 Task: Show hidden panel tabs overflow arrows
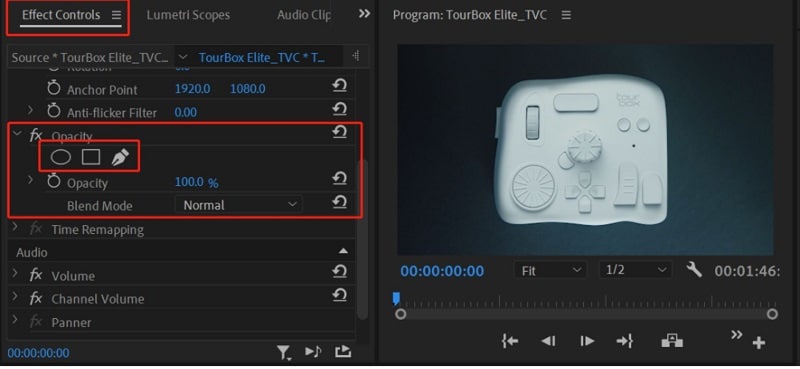pos(364,14)
